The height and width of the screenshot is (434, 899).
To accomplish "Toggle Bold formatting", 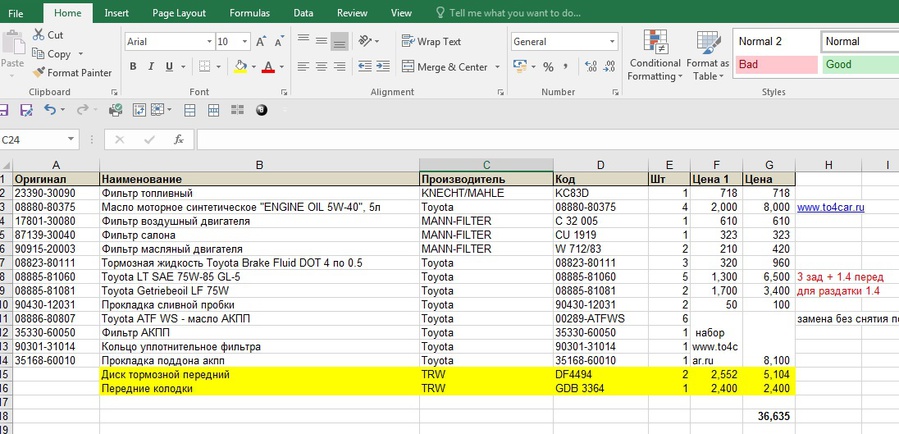I will click(x=133, y=67).
